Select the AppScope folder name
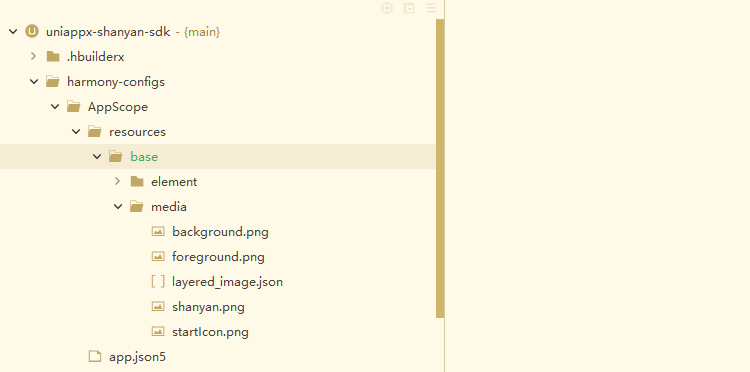Viewport: 750px width, 372px height. coord(118,107)
